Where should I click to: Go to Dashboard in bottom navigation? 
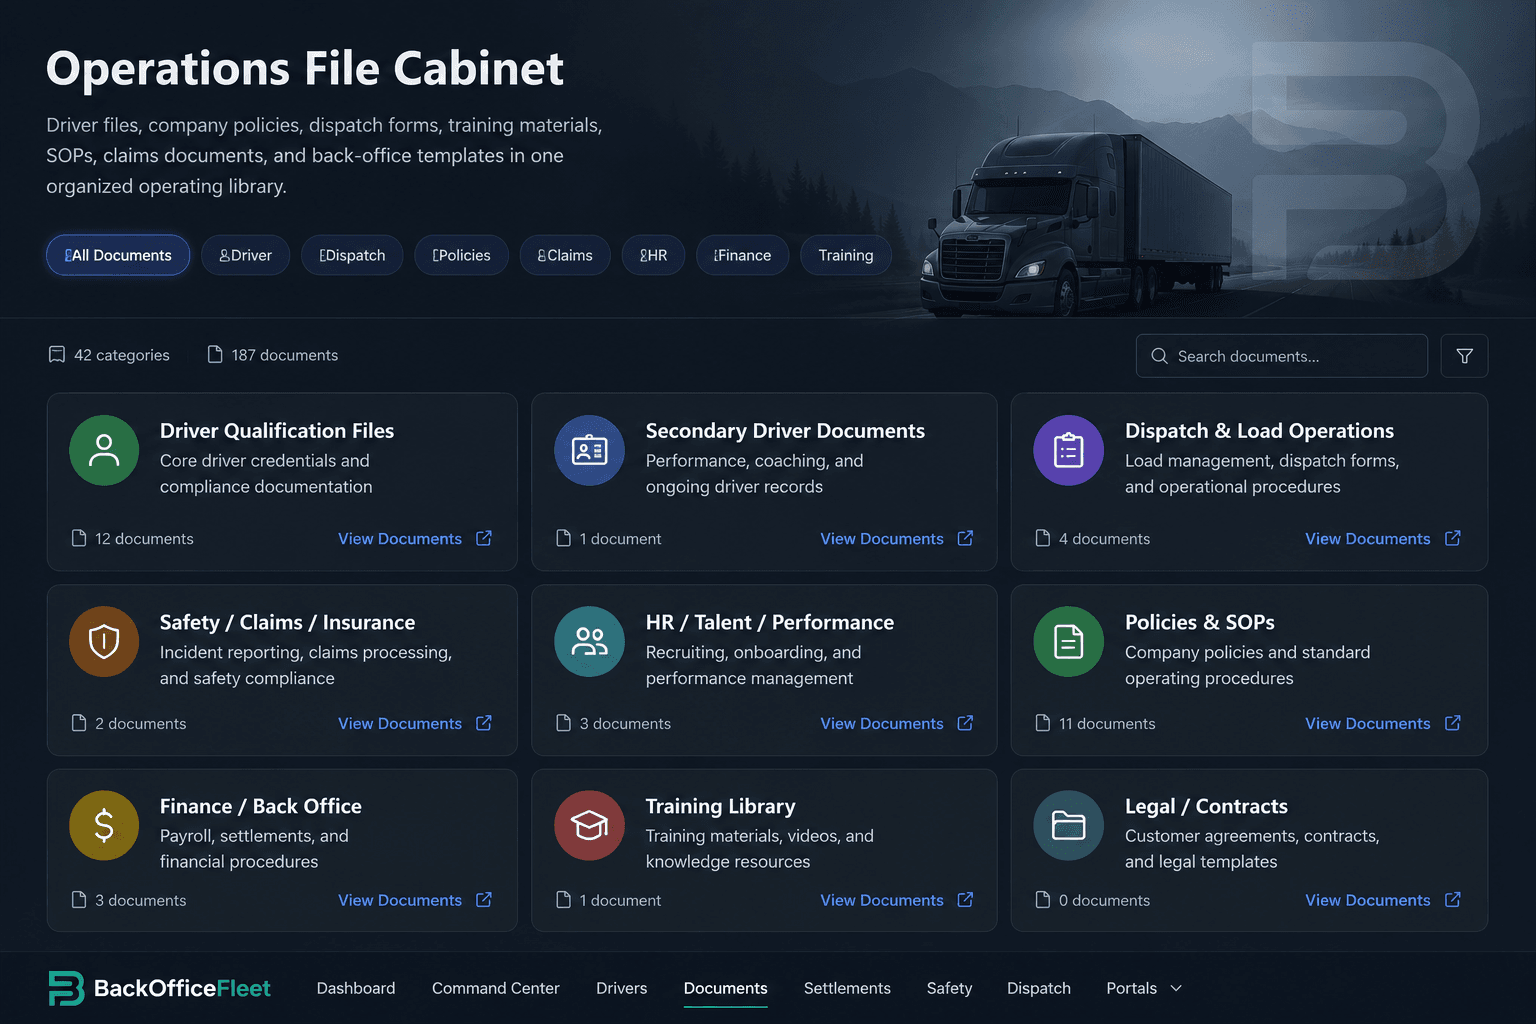(x=356, y=988)
